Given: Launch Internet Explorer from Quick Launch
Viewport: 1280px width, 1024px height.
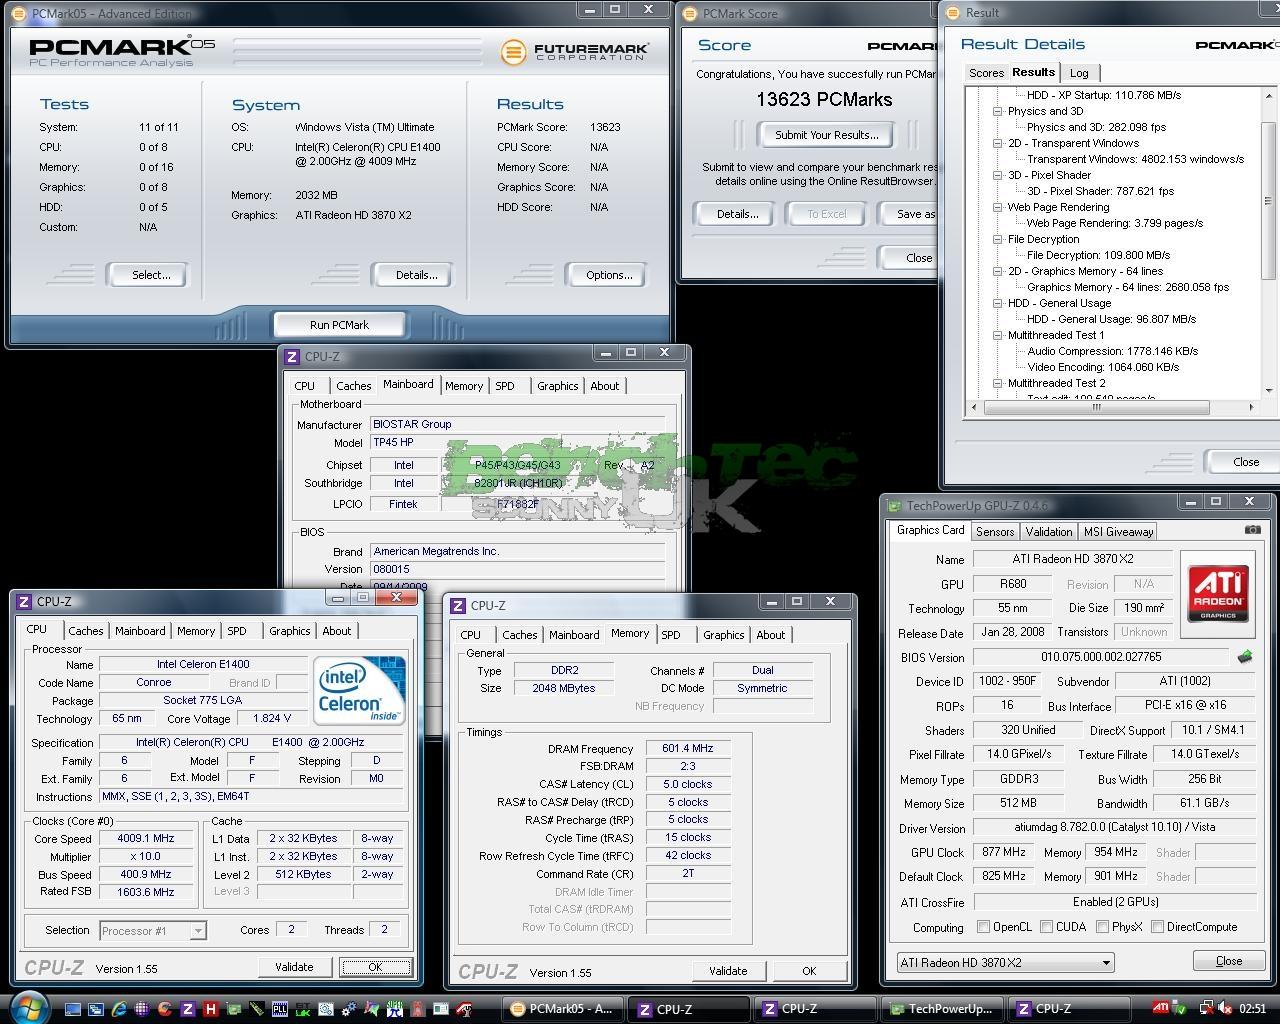Looking at the screenshot, I should click(119, 1009).
